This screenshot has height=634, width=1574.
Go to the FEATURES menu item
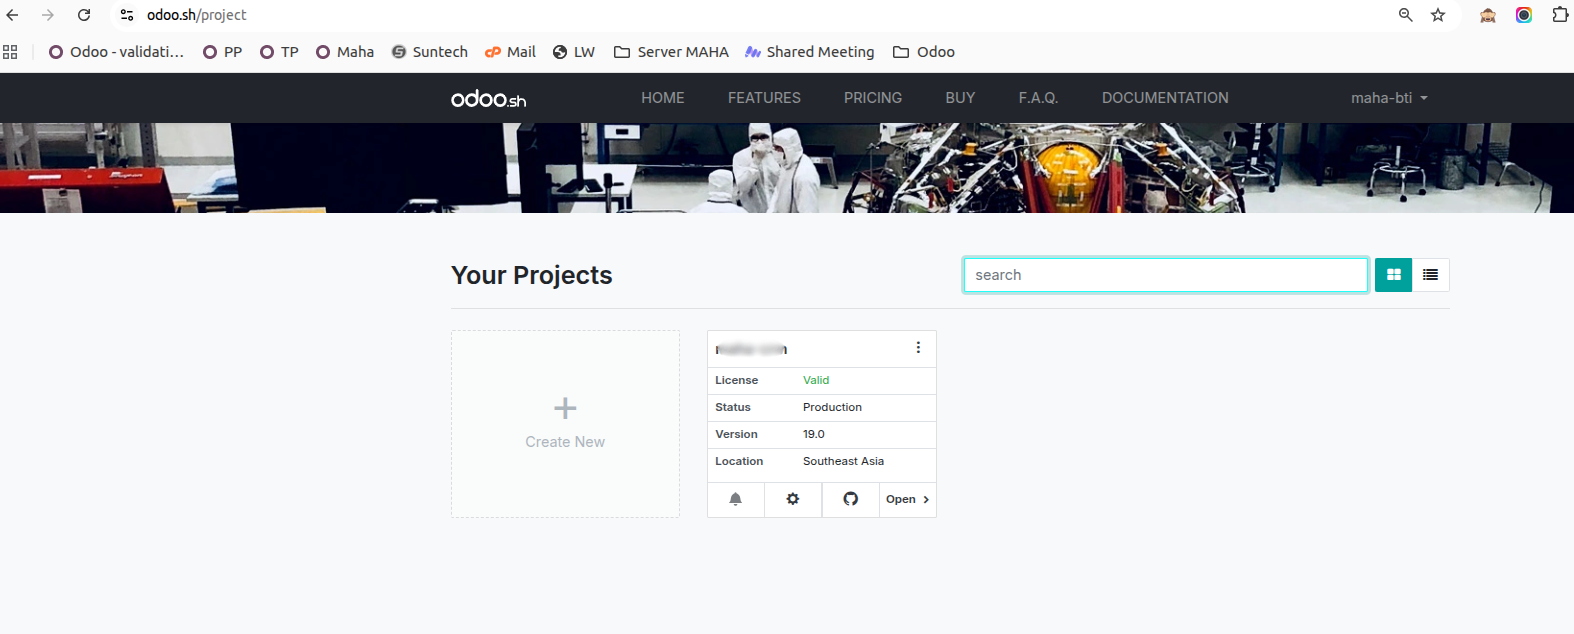click(x=764, y=98)
